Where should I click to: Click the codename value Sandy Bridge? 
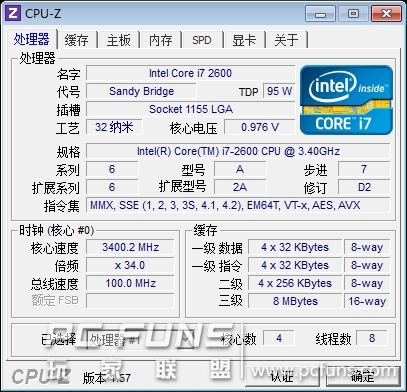pyautogui.click(x=141, y=91)
